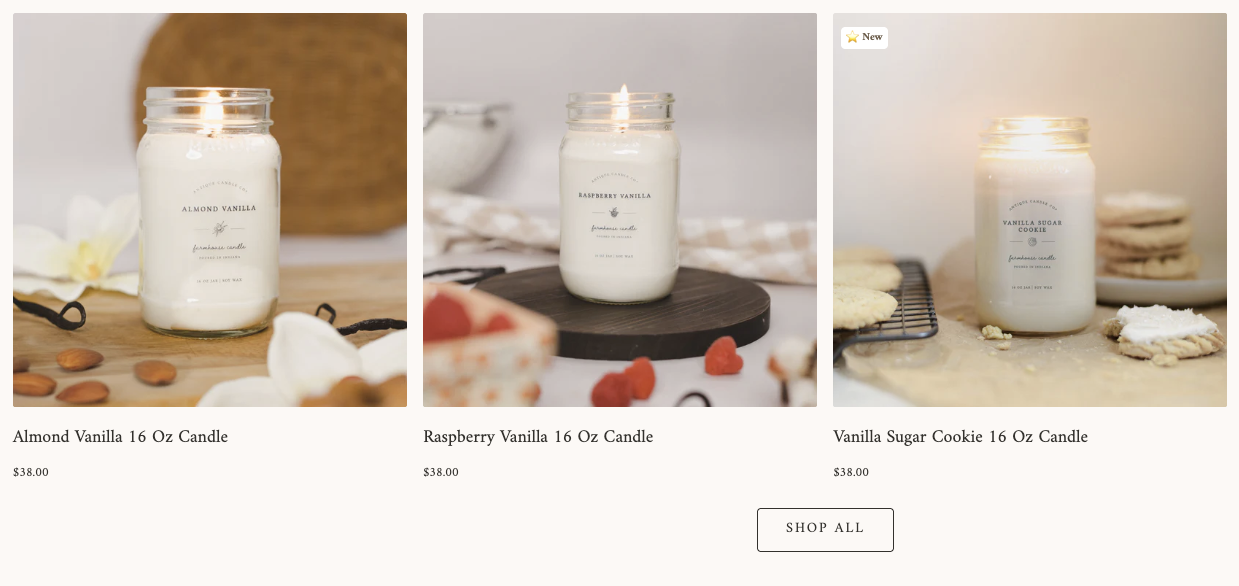Click the New badge label text

pos(872,37)
